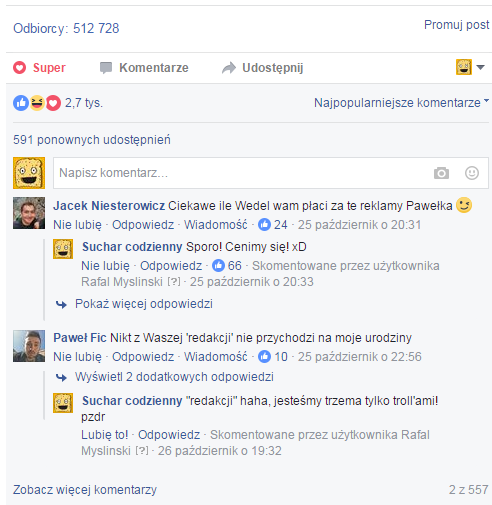492x505 pixels.
Task: Expand Wyświetl 2 dodatkowych odpowiedzi
Action: (165, 377)
